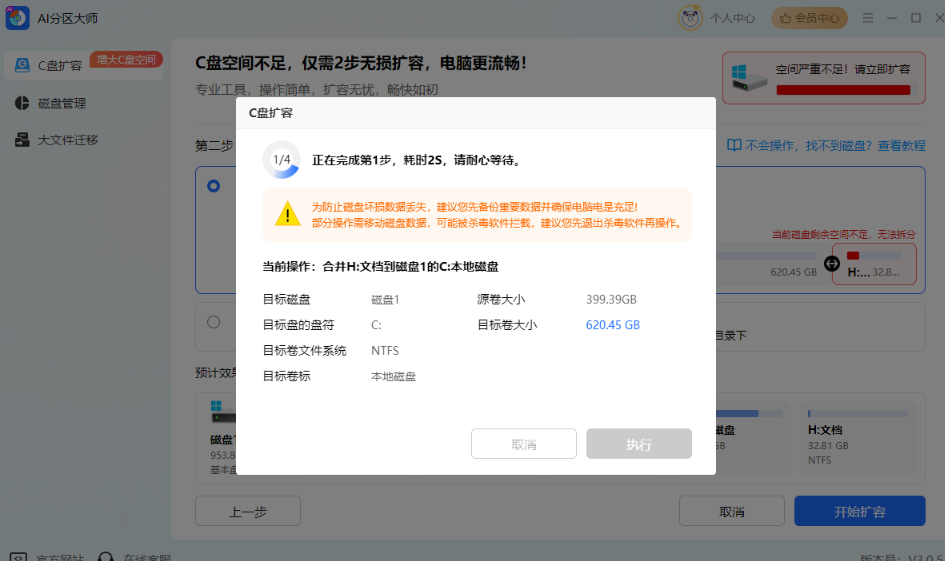Click the book icon beside tutorial link

(x=733, y=145)
